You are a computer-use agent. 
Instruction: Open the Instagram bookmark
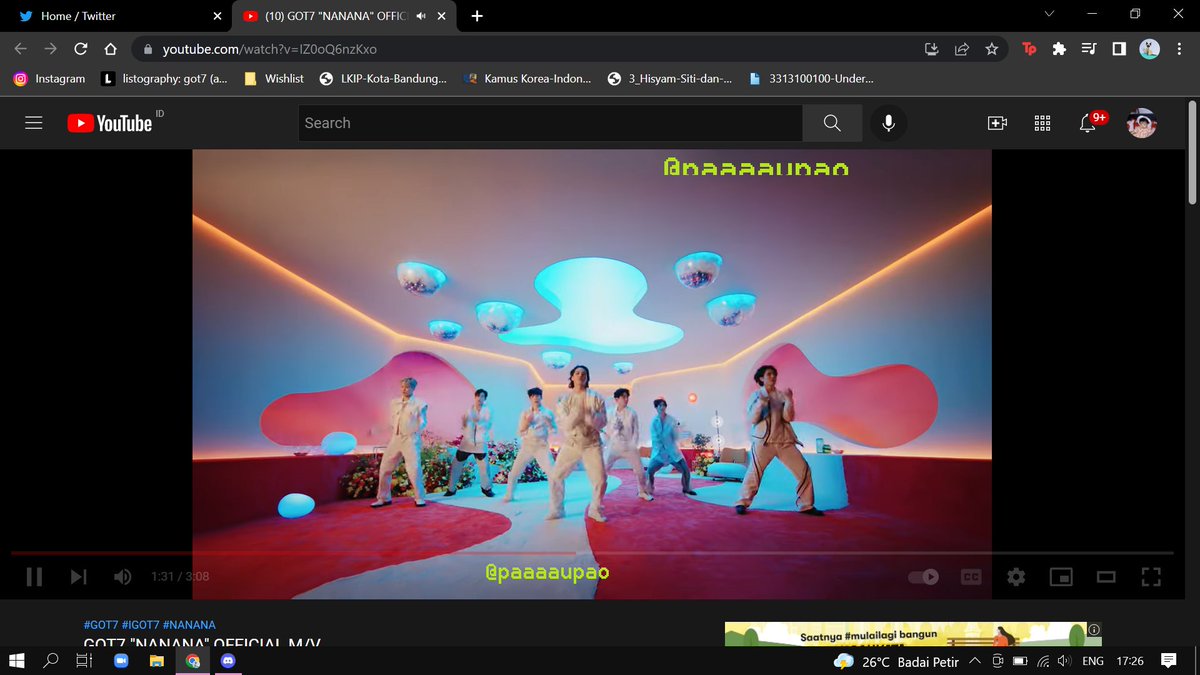coord(49,78)
